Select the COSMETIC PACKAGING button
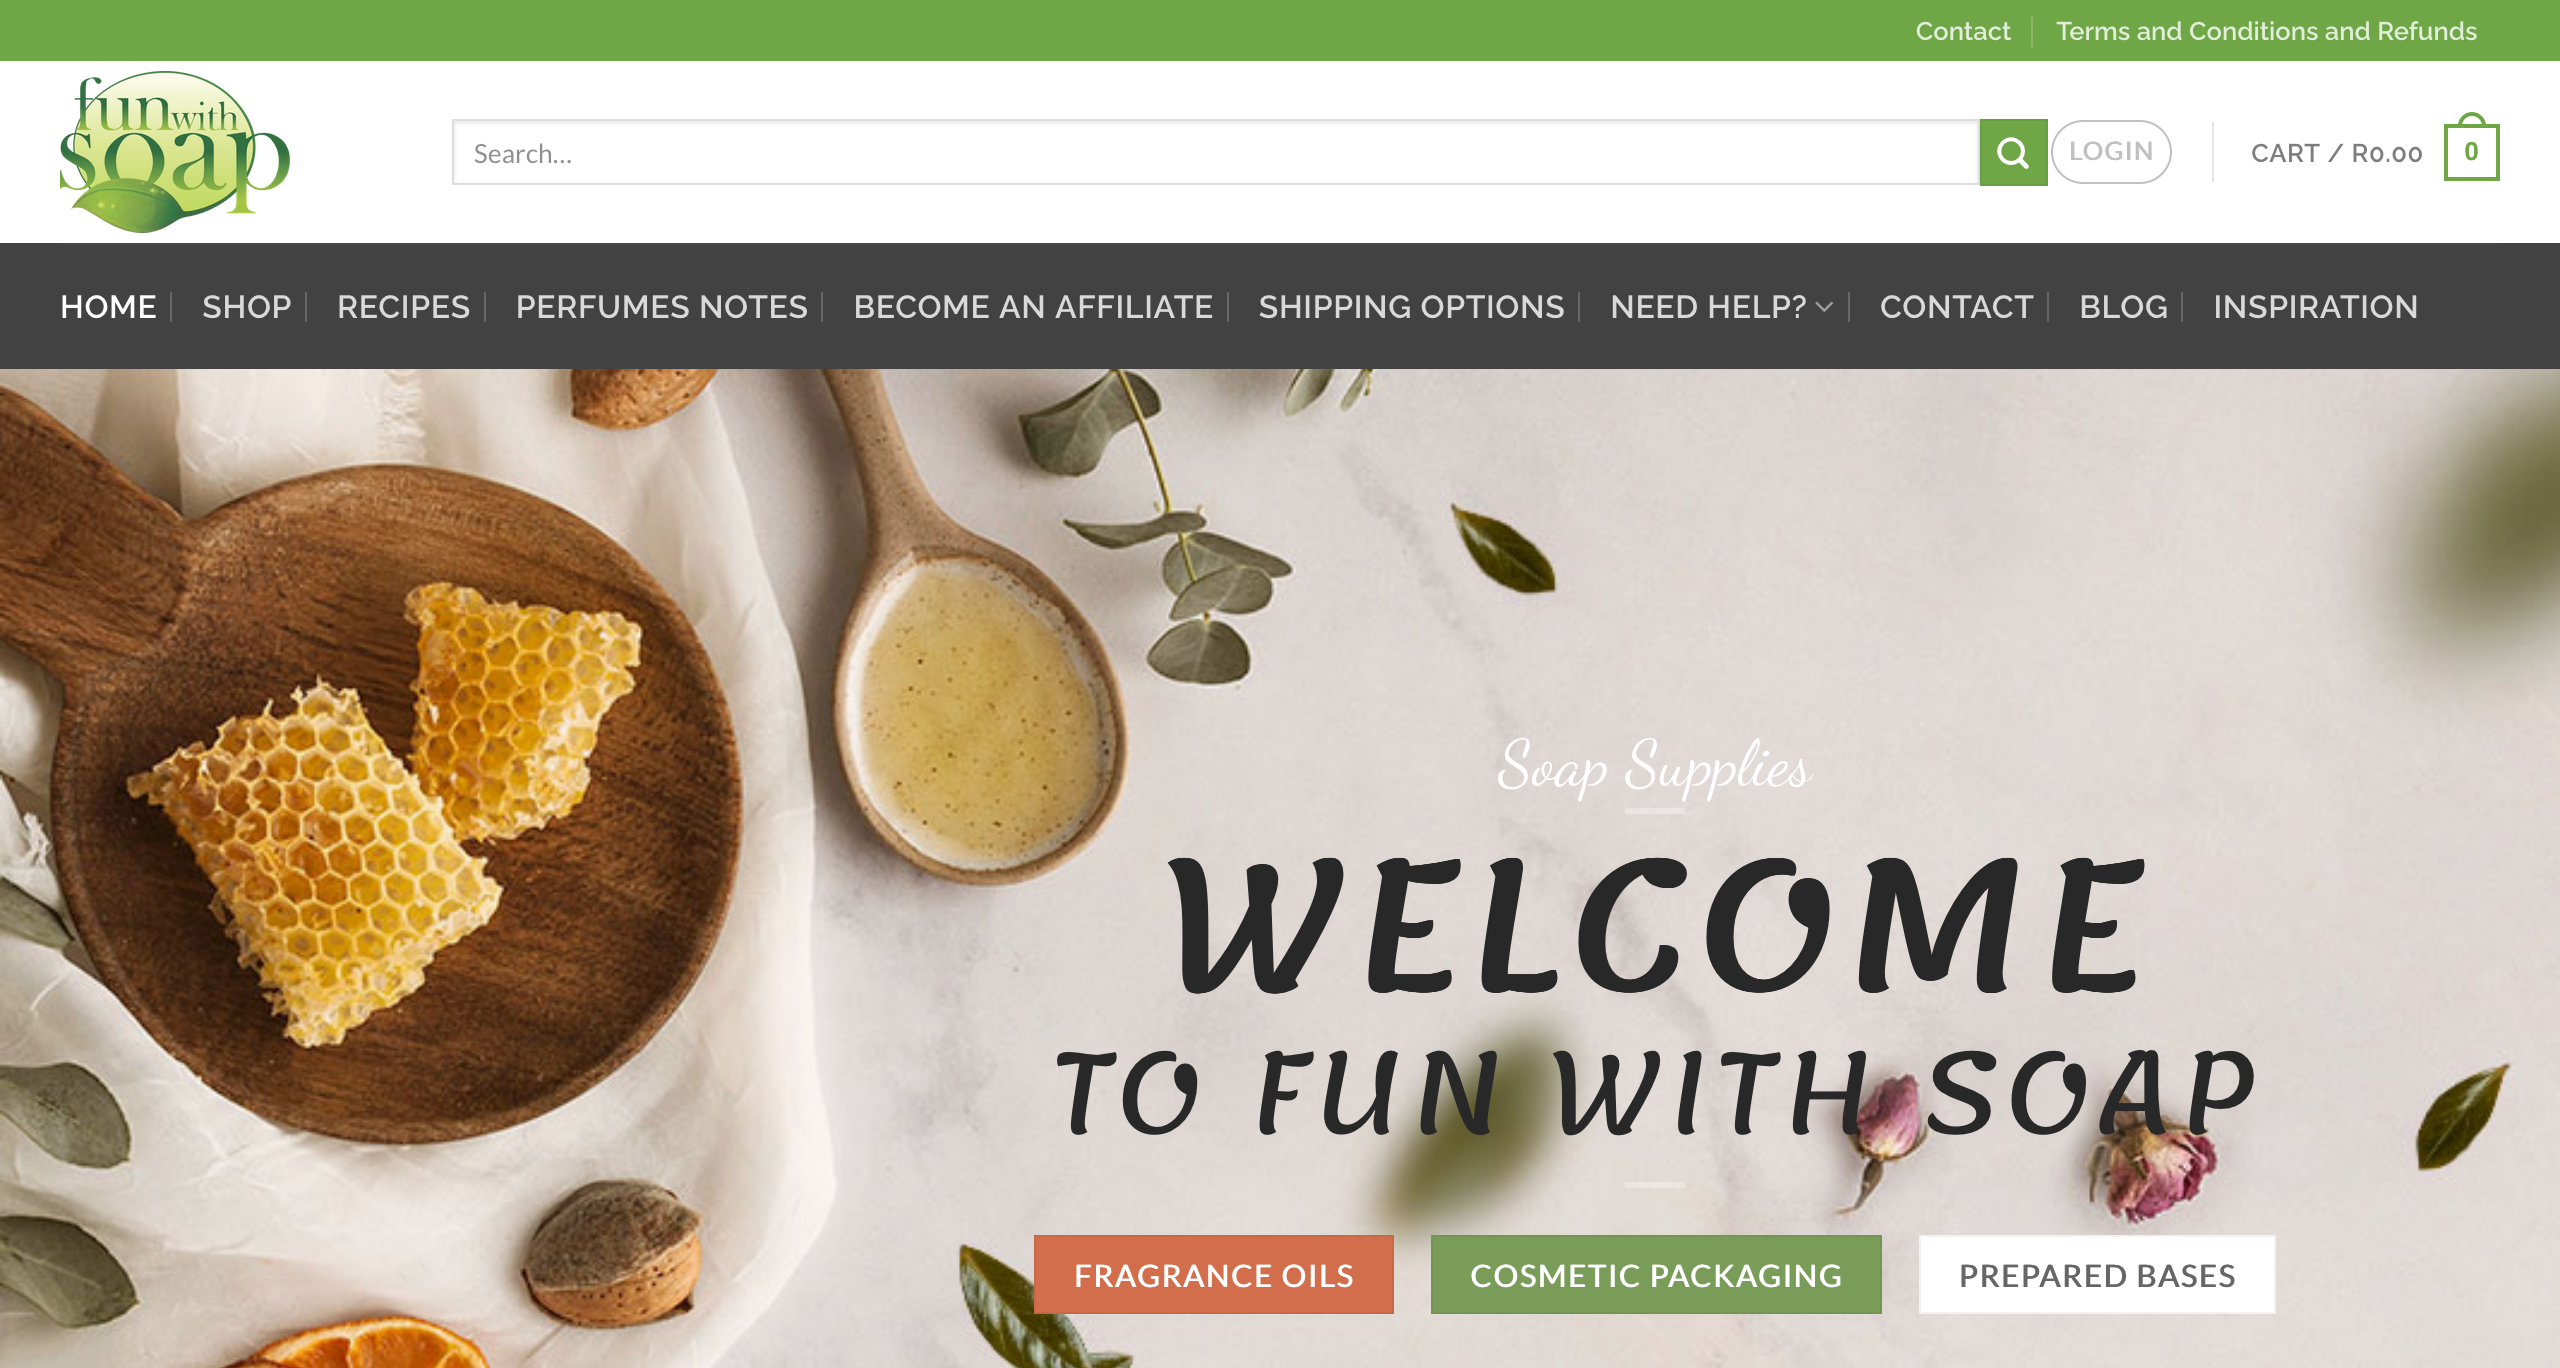Screen dimensions: 2560x1368 (x=1656, y=1275)
